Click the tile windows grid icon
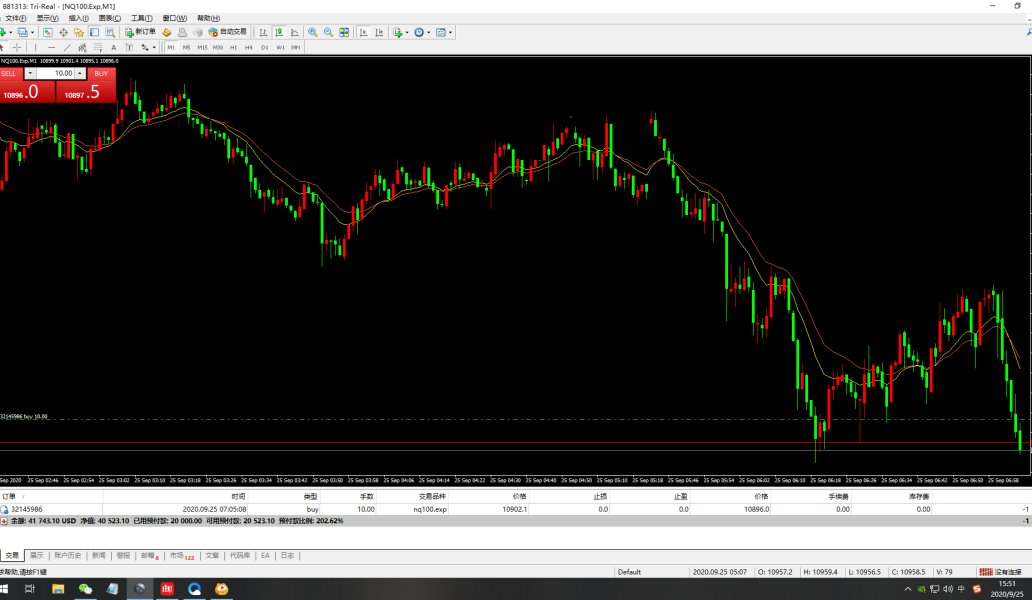1032x600 pixels. (344, 32)
